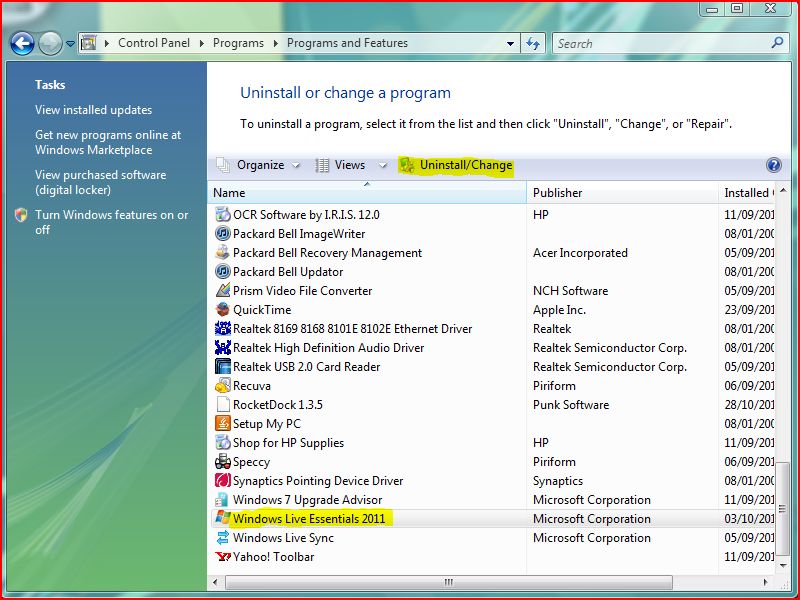The width and height of the screenshot is (800, 600).
Task: Click 'NCH Software' publisher cell
Action: click(x=570, y=291)
